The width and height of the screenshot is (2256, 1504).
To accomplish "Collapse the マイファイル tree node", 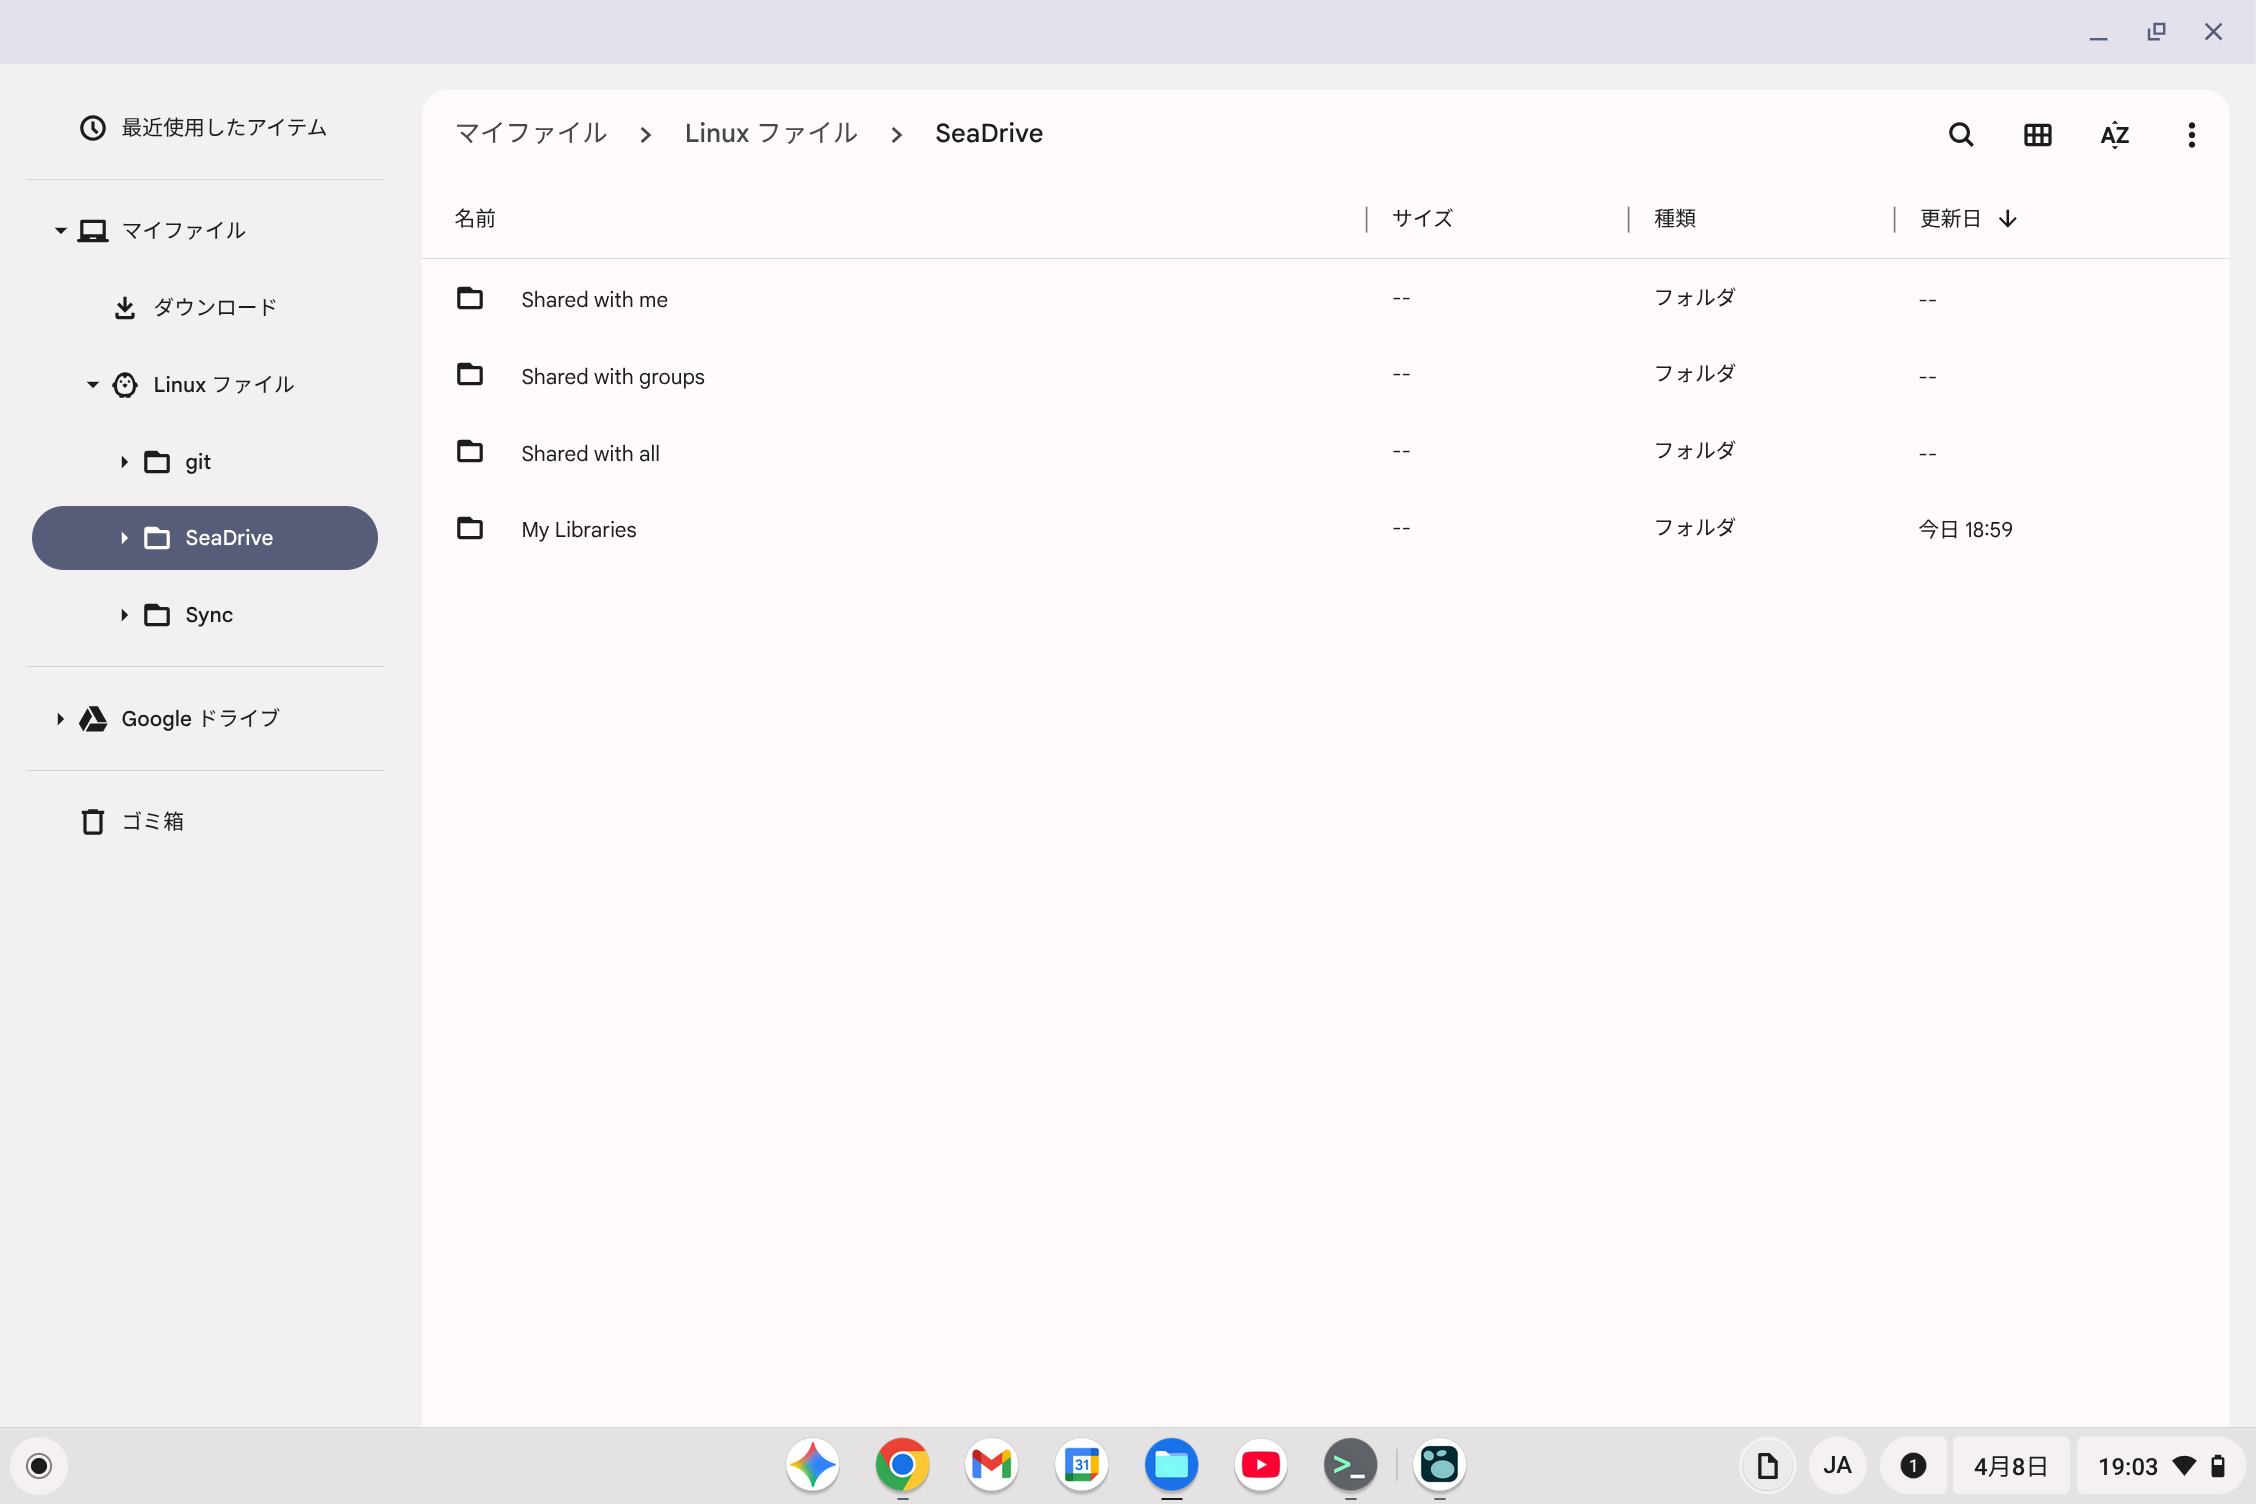I will pos(60,231).
